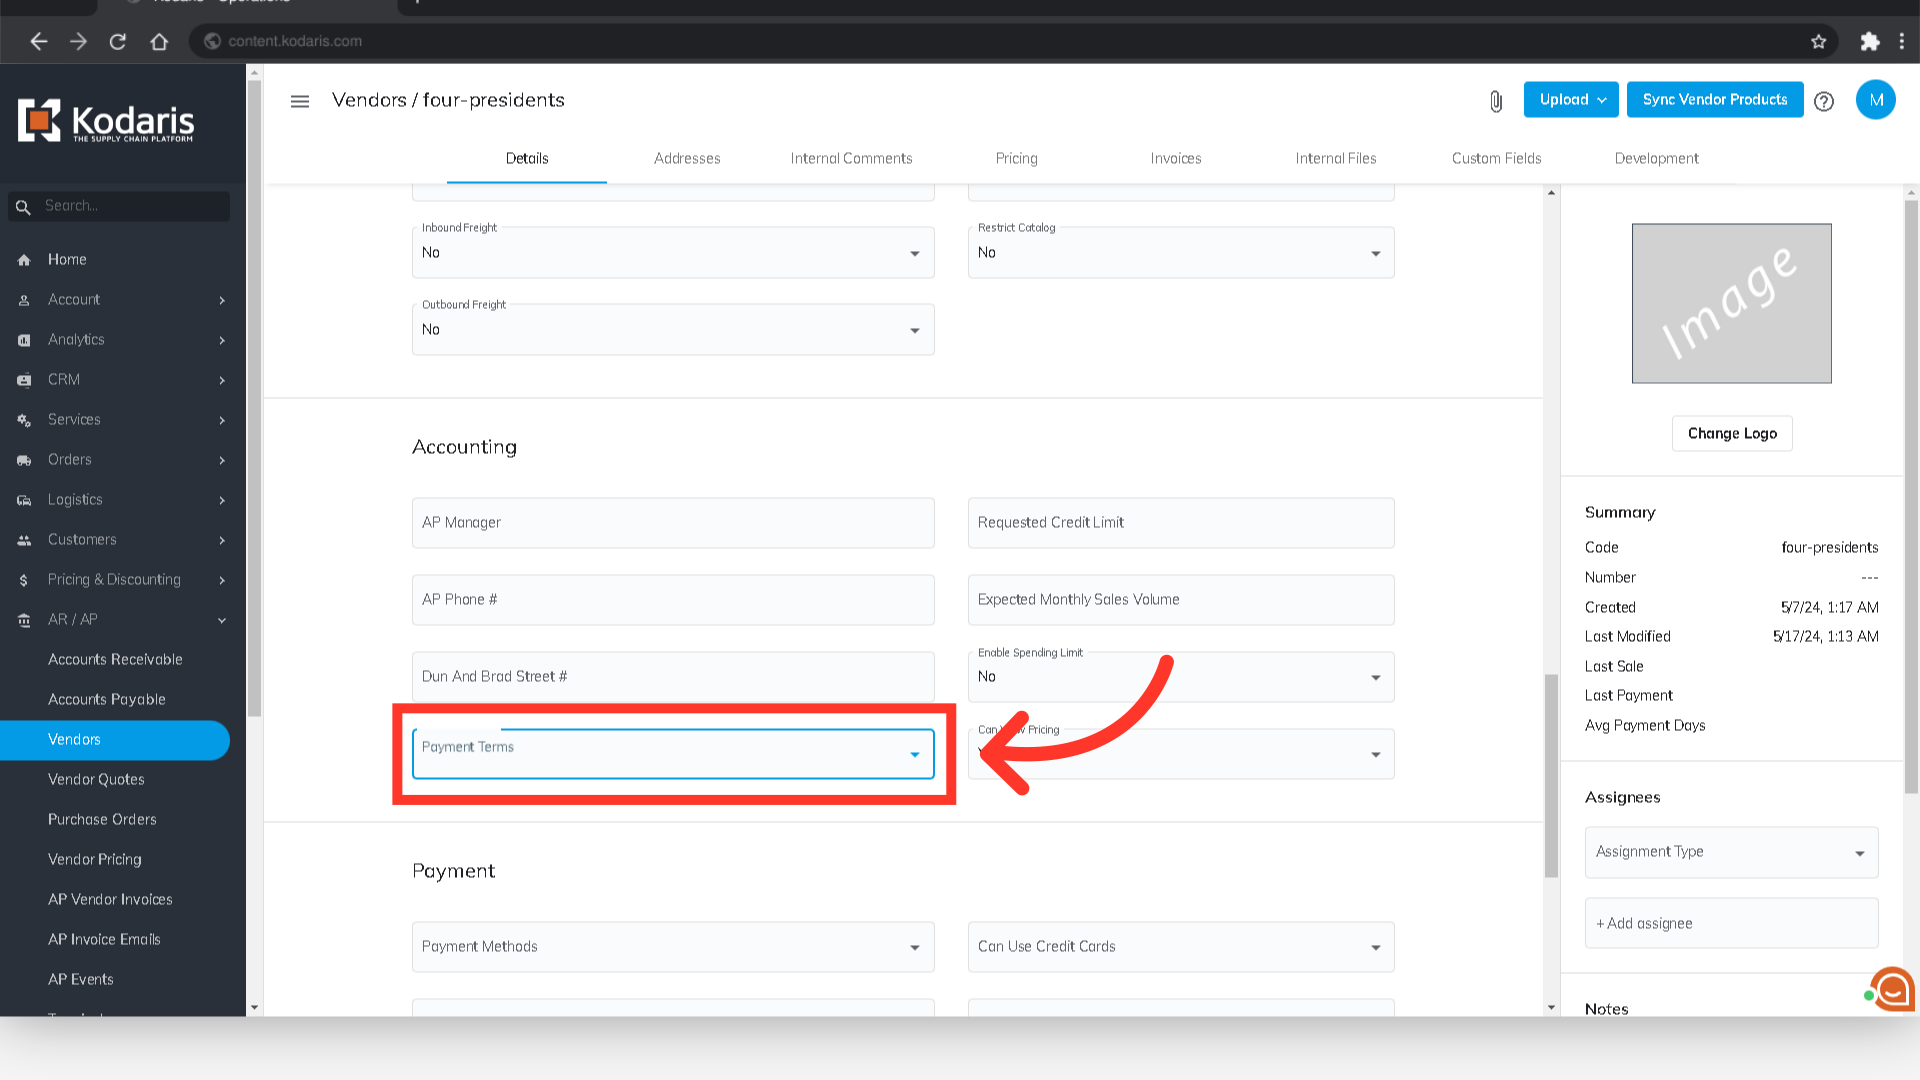1920x1080 pixels.
Task: Click the AP Manager input field
Action: 672,523
